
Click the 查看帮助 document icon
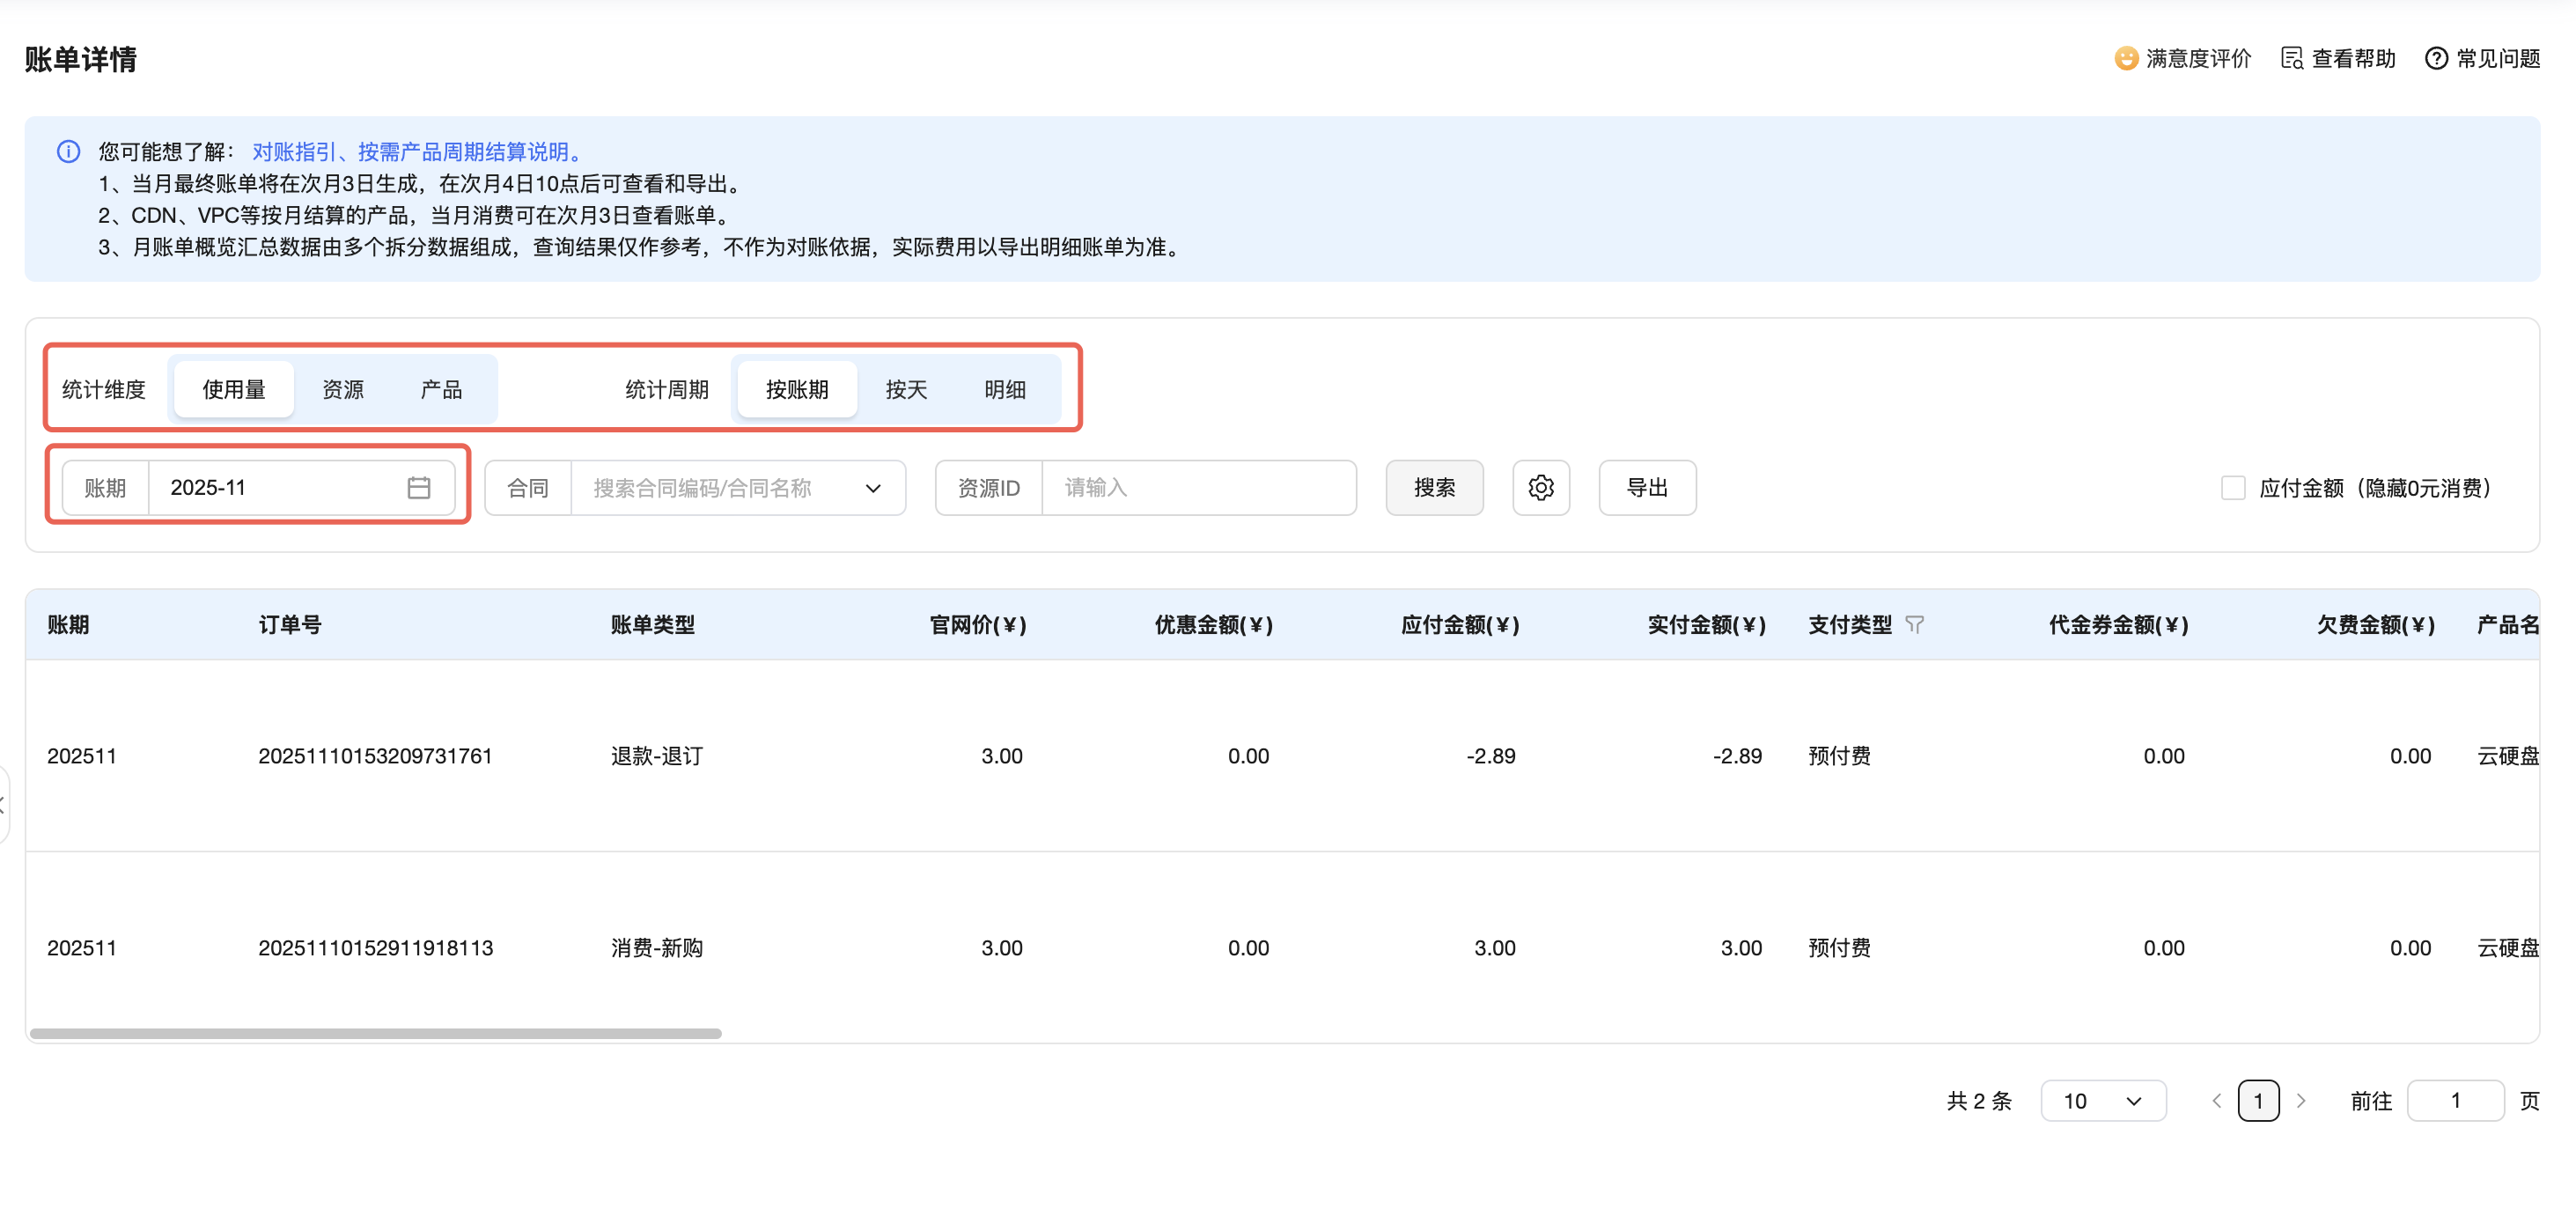[x=2291, y=59]
